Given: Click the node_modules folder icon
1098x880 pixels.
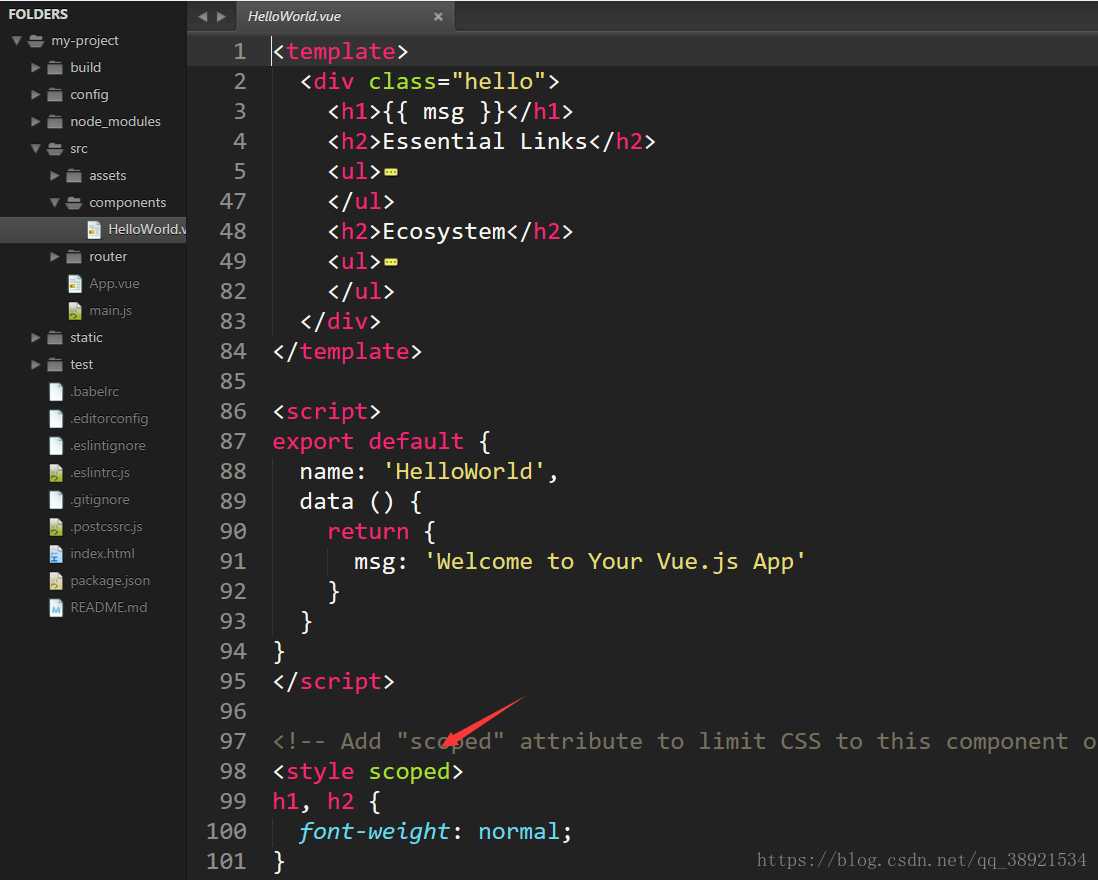Looking at the screenshot, I should 55,122.
